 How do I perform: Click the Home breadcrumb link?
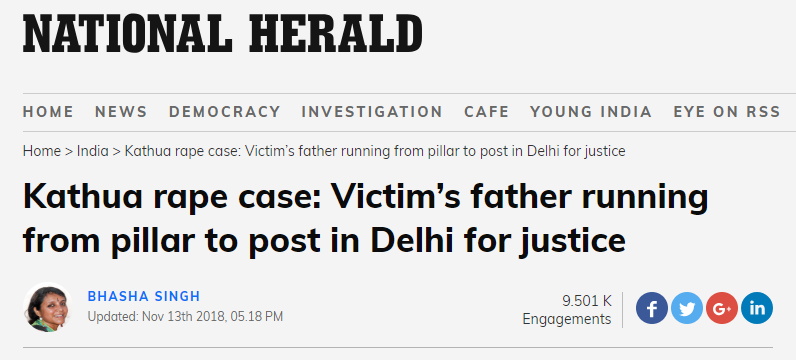[42, 151]
